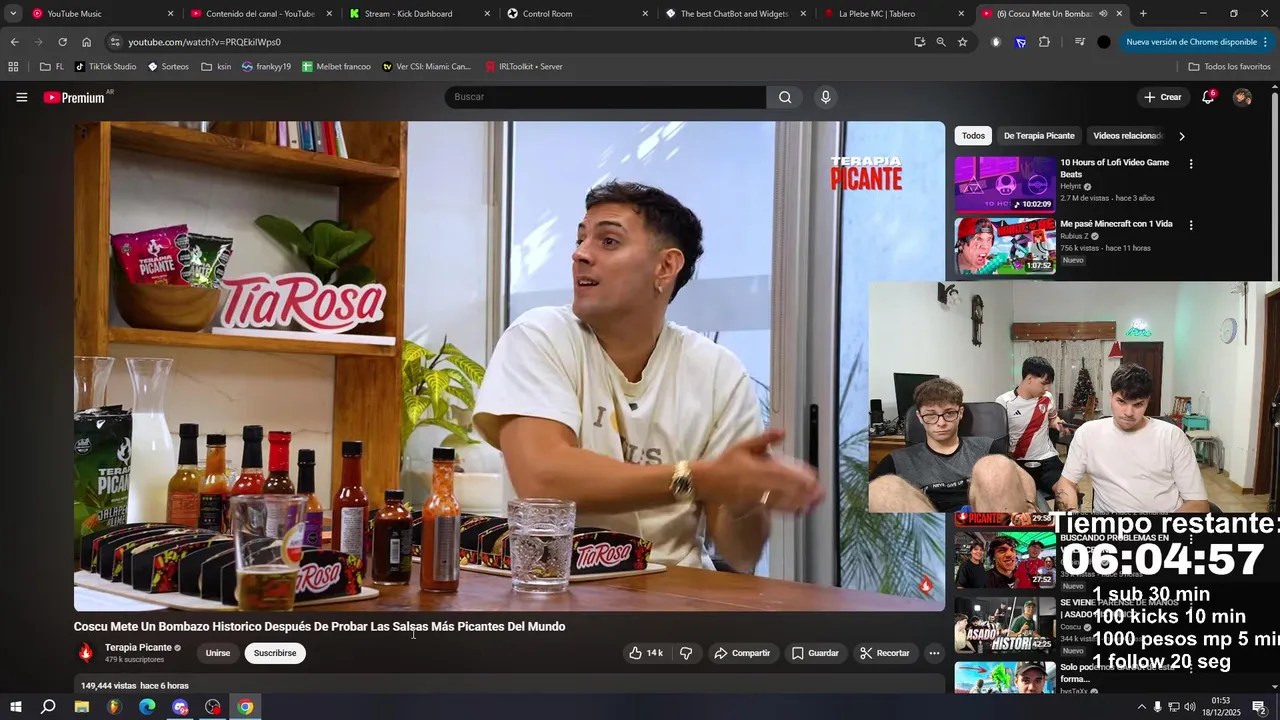1280x720 pixels.
Task: Open options for 10 Hours of Lofi video
Action: (1190, 163)
